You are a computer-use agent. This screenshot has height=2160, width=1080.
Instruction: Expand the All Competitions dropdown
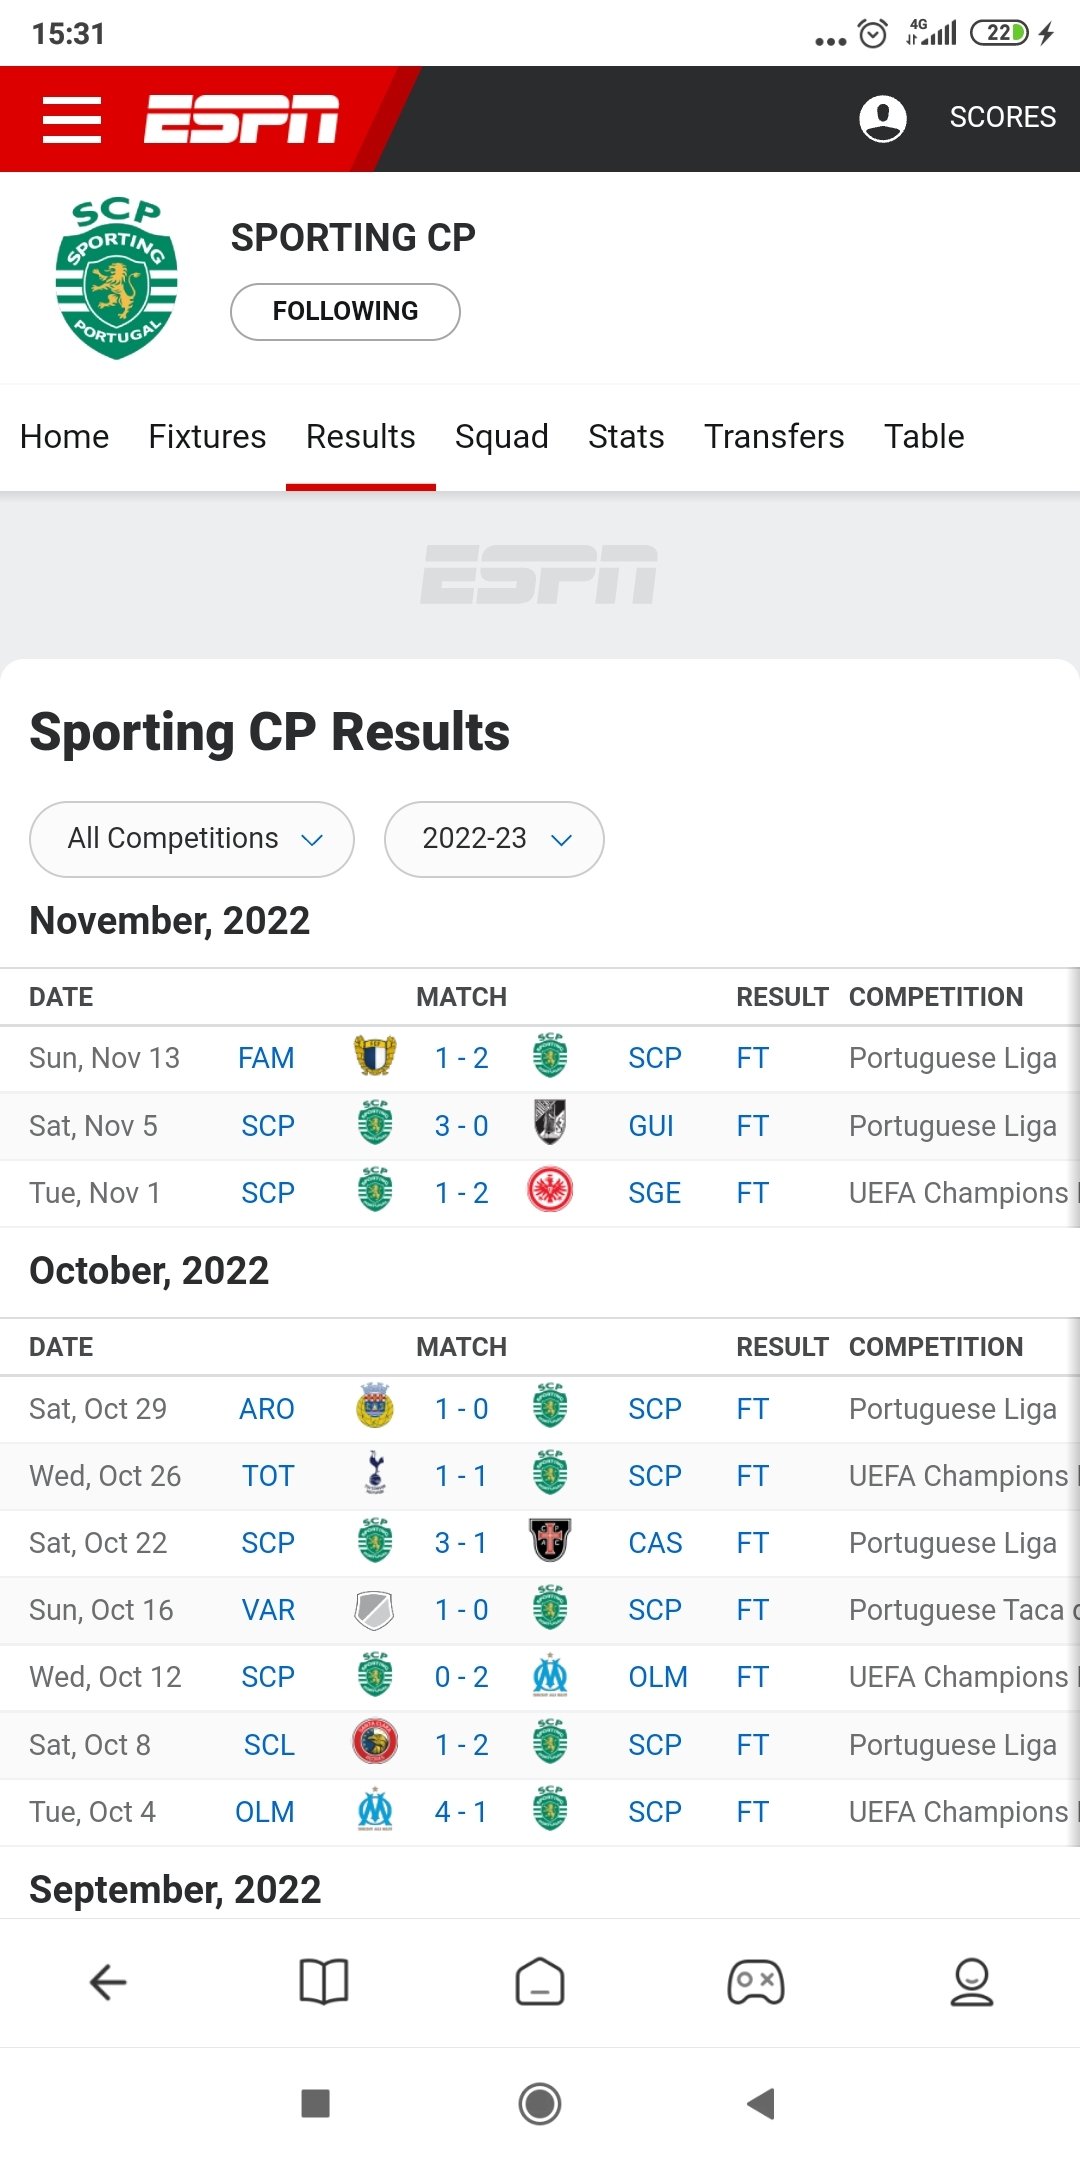192,839
